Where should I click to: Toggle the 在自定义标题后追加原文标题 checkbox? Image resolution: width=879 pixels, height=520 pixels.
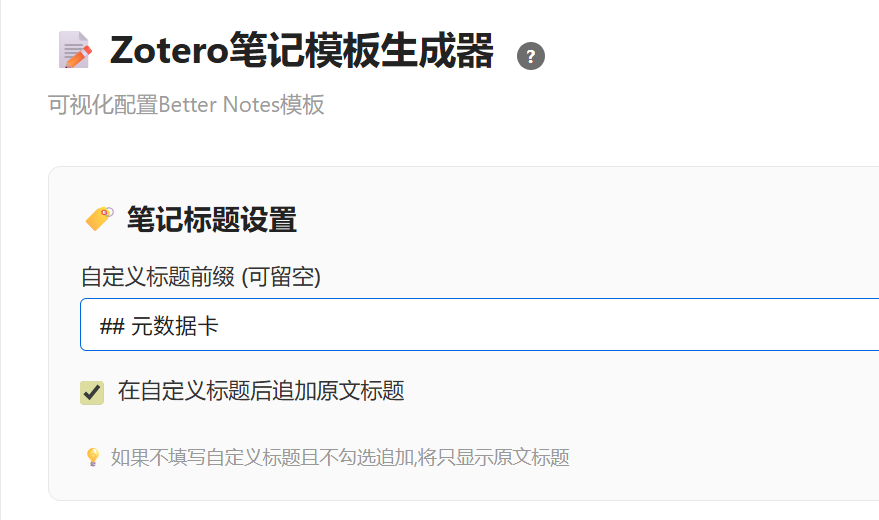(92, 392)
